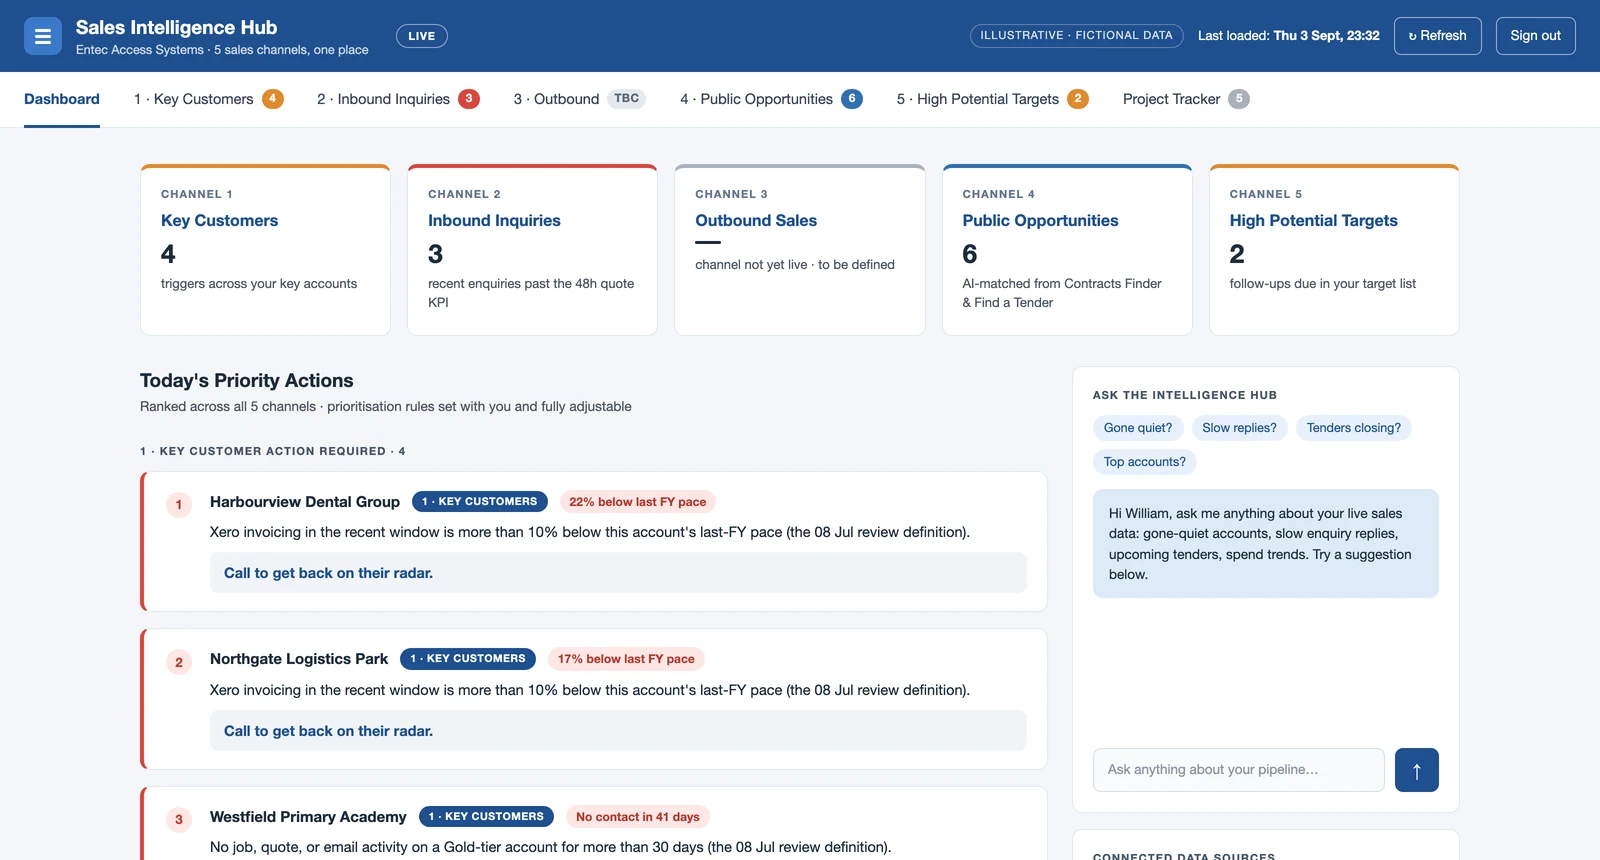Click the Westfield Primary Academy account name
The image size is (1600, 860).
click(x=308, y=817)
